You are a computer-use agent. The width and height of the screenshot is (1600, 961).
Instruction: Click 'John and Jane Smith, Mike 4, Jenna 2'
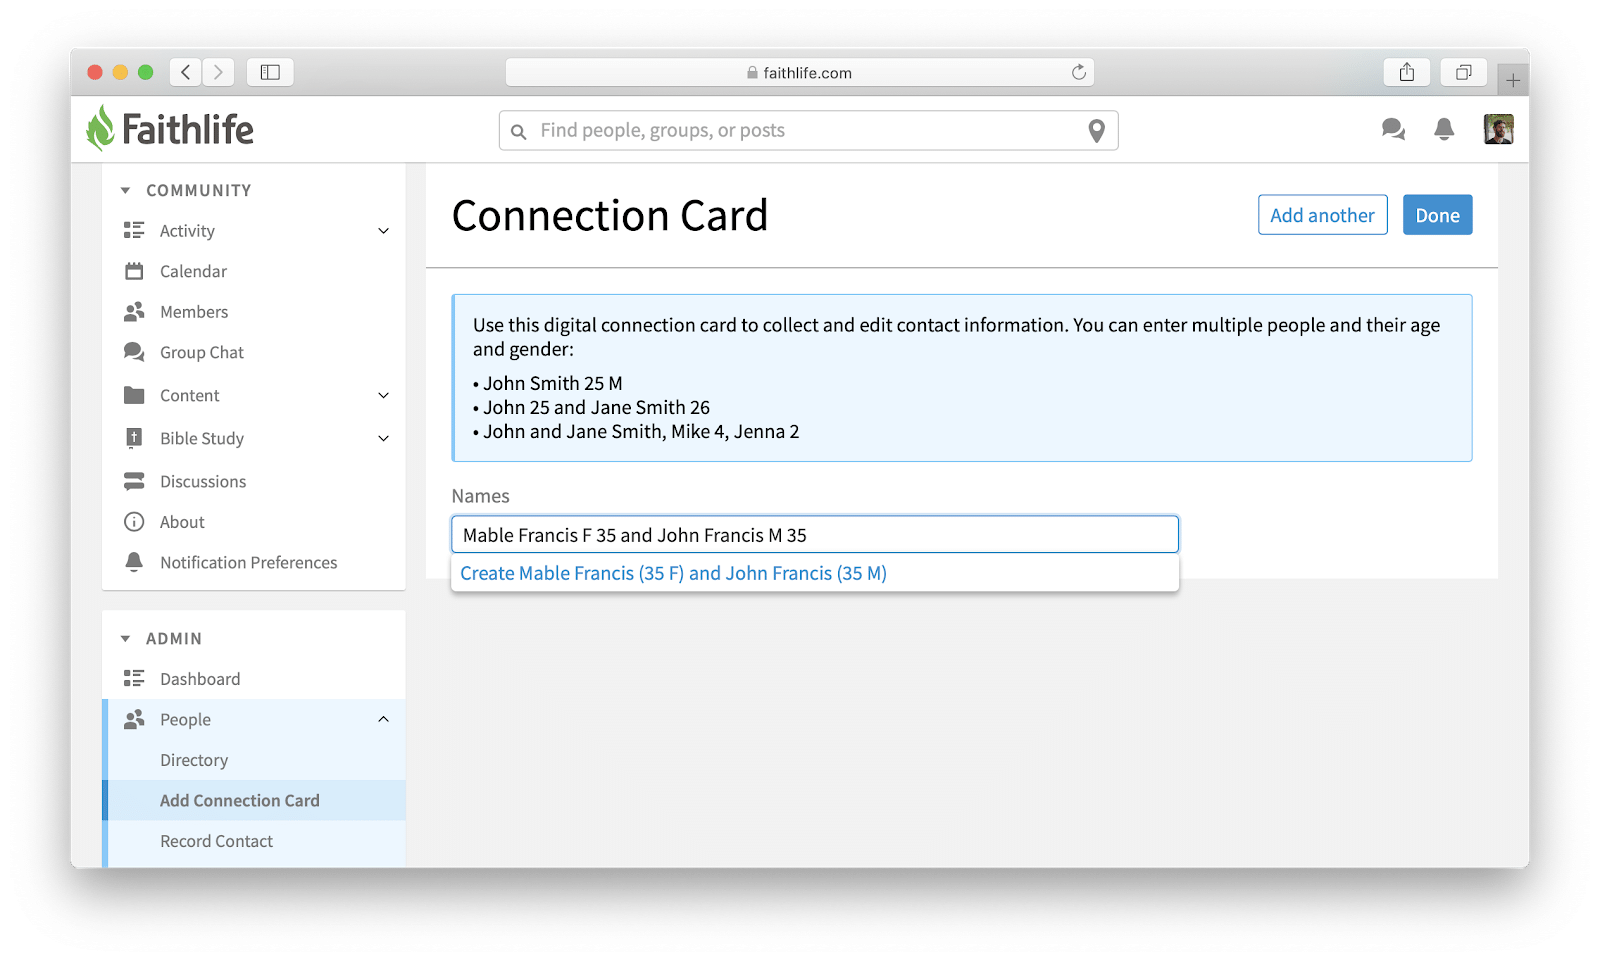point(641,431)
